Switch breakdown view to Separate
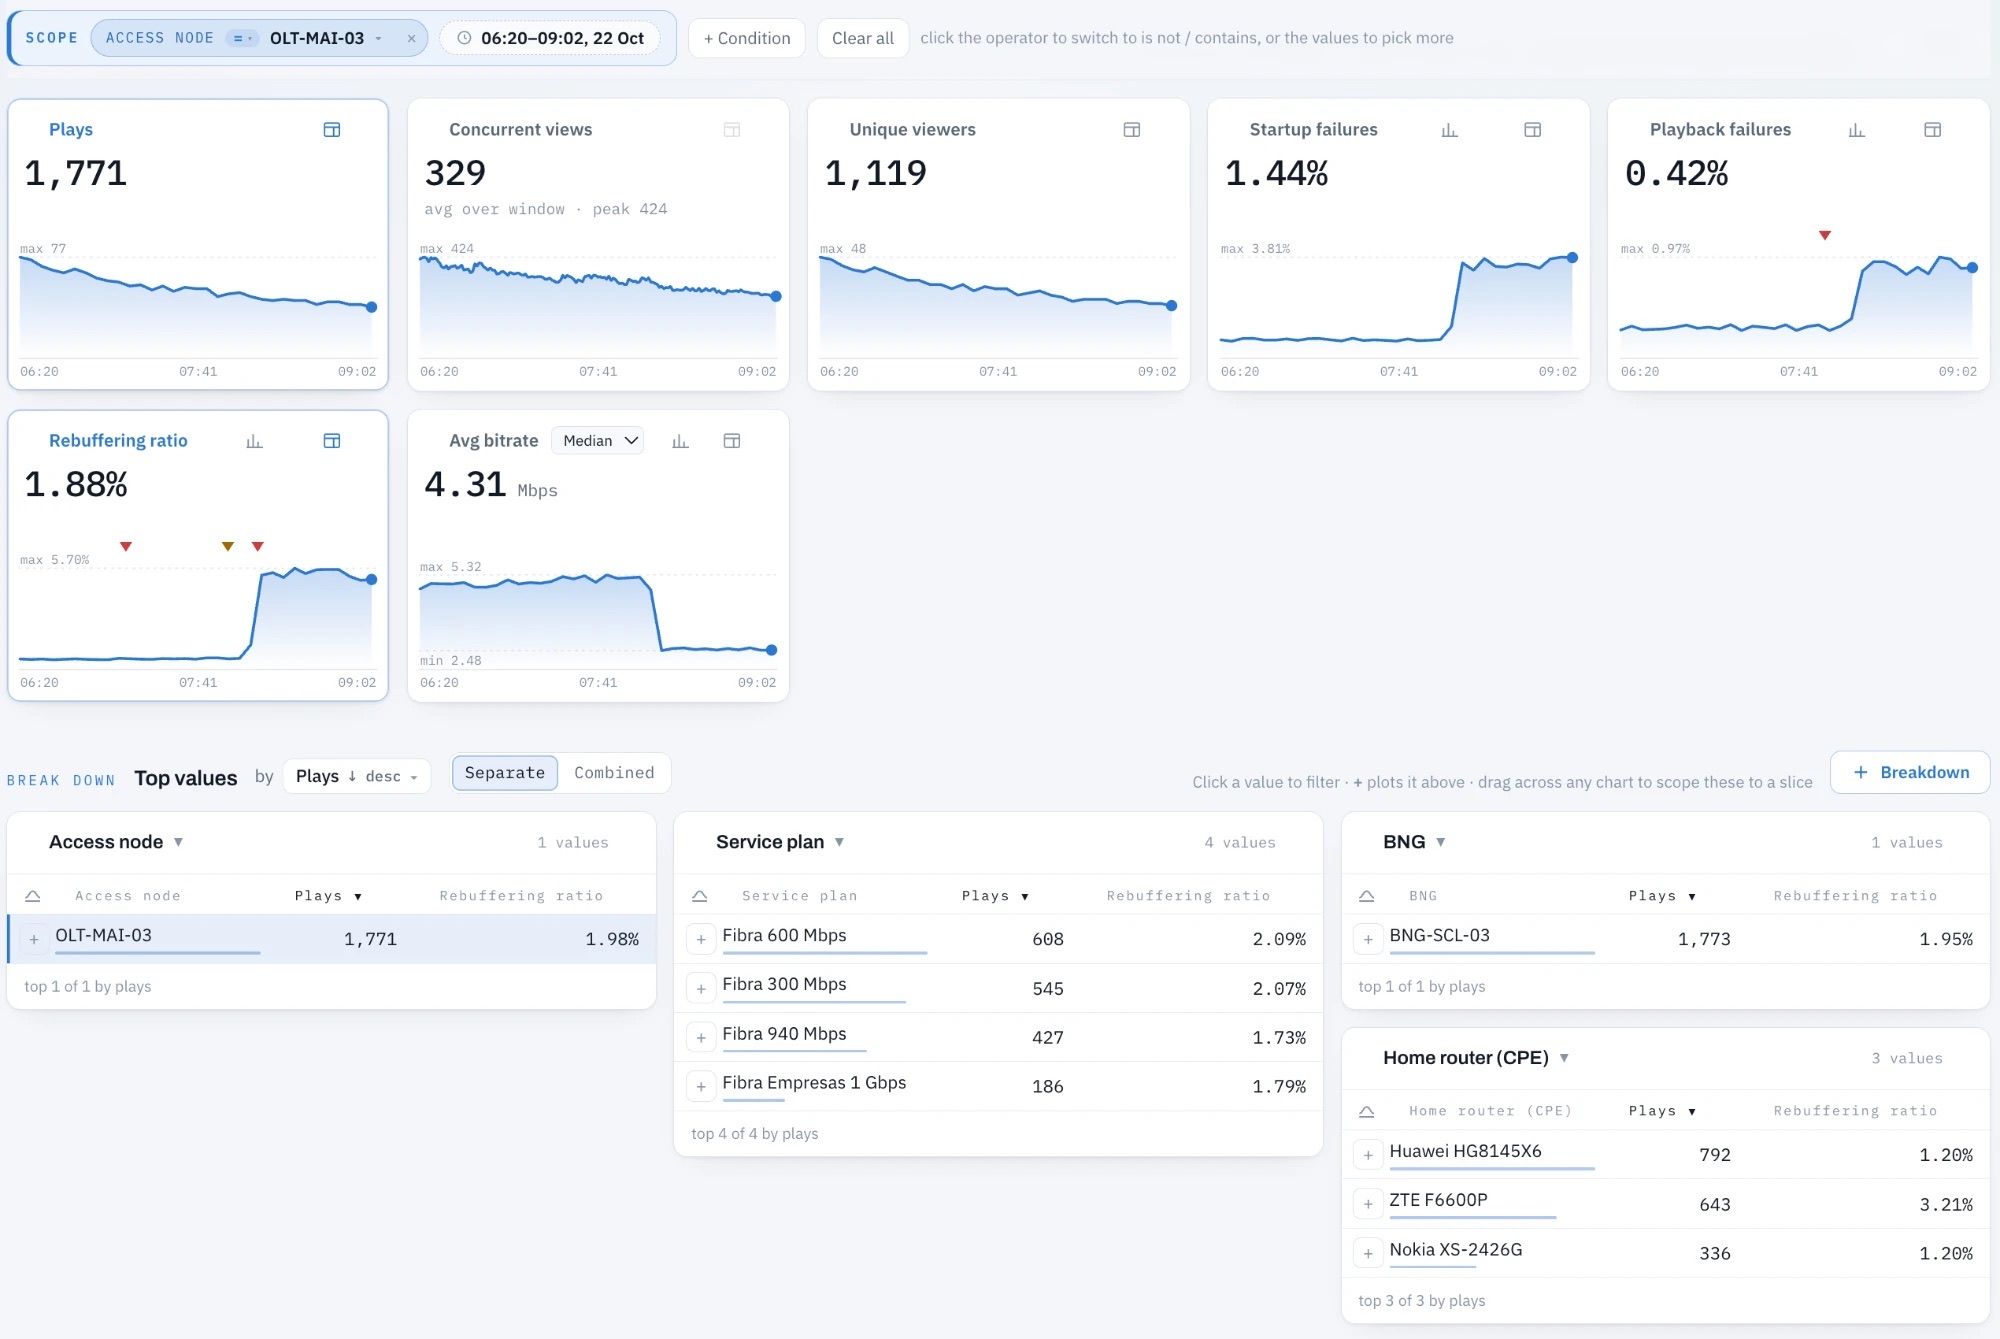 point(505,773)
